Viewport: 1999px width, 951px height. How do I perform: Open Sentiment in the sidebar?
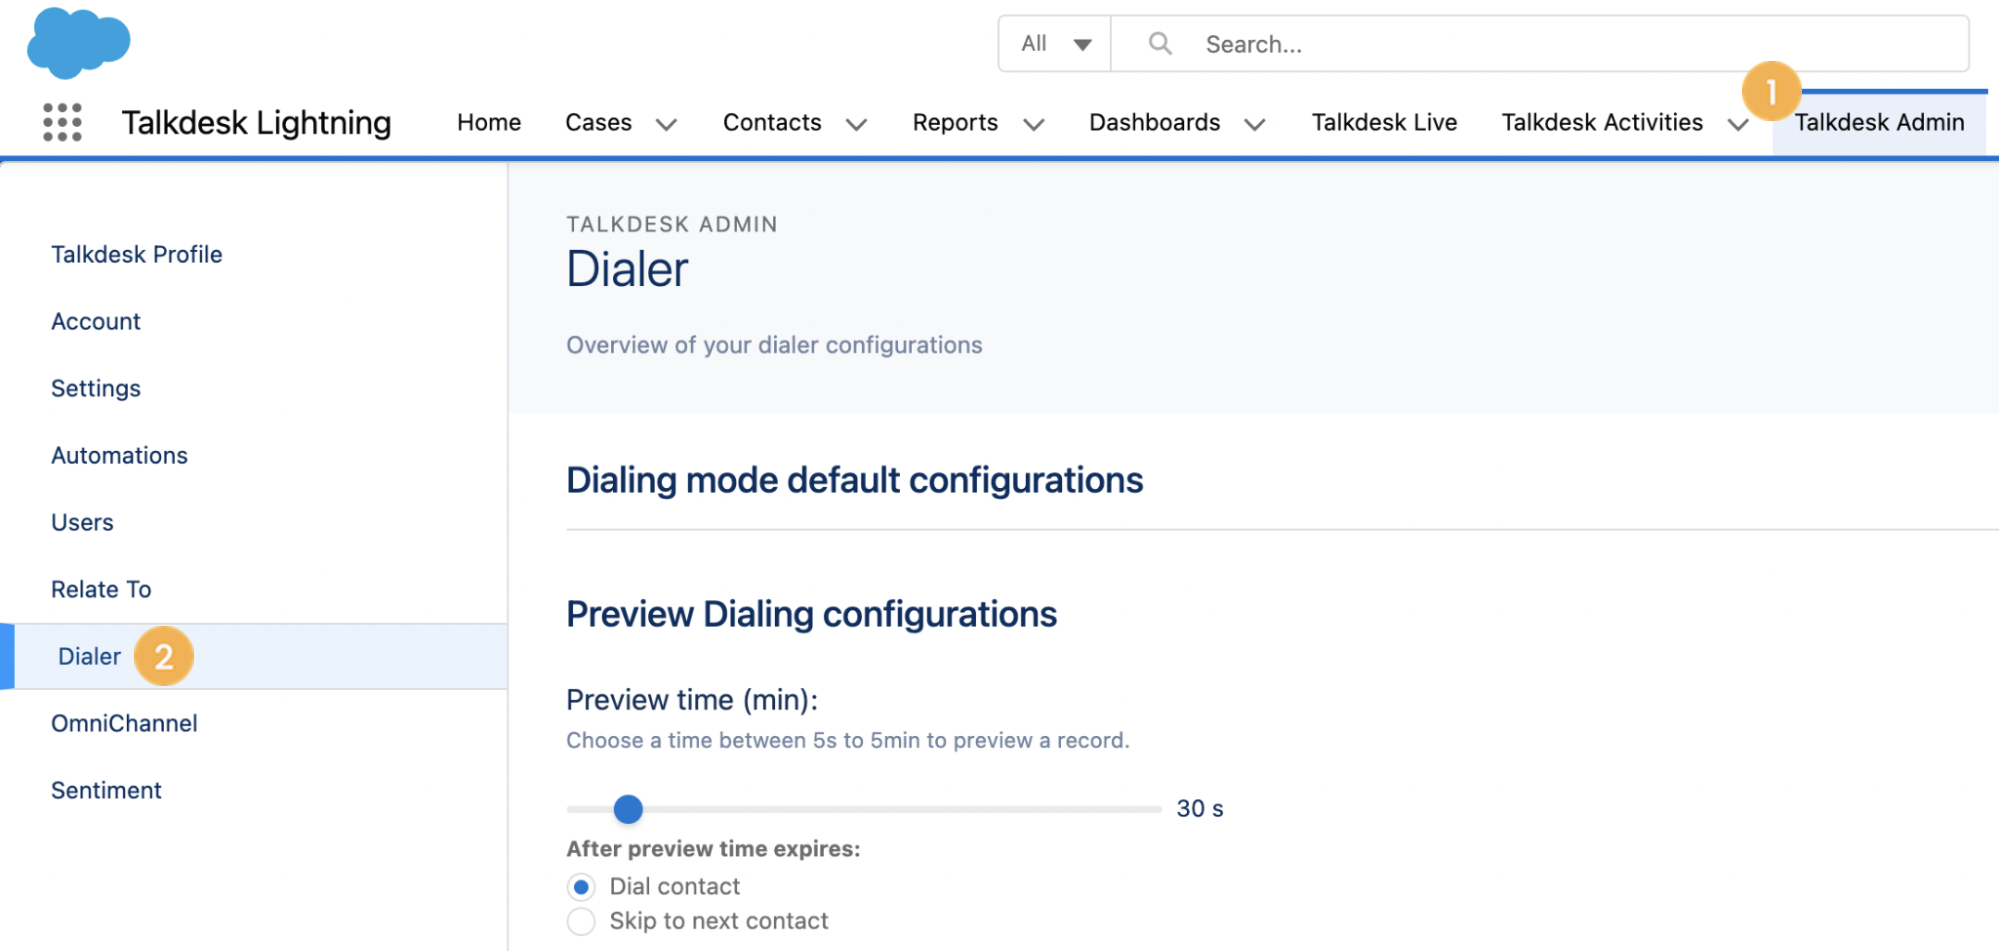(x=106, y=790)
